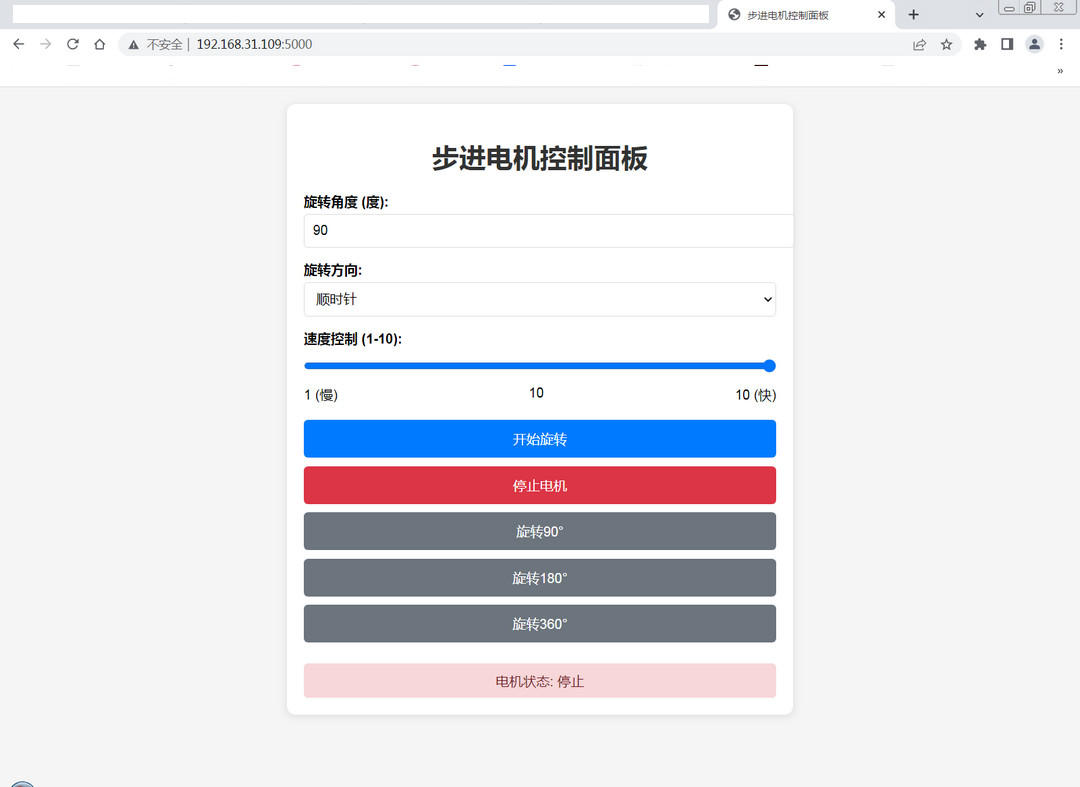This screenshot has width=1080, height=787.
Task: Expand hidden bookmarks overflow chevron
Action: (1060, 71)
